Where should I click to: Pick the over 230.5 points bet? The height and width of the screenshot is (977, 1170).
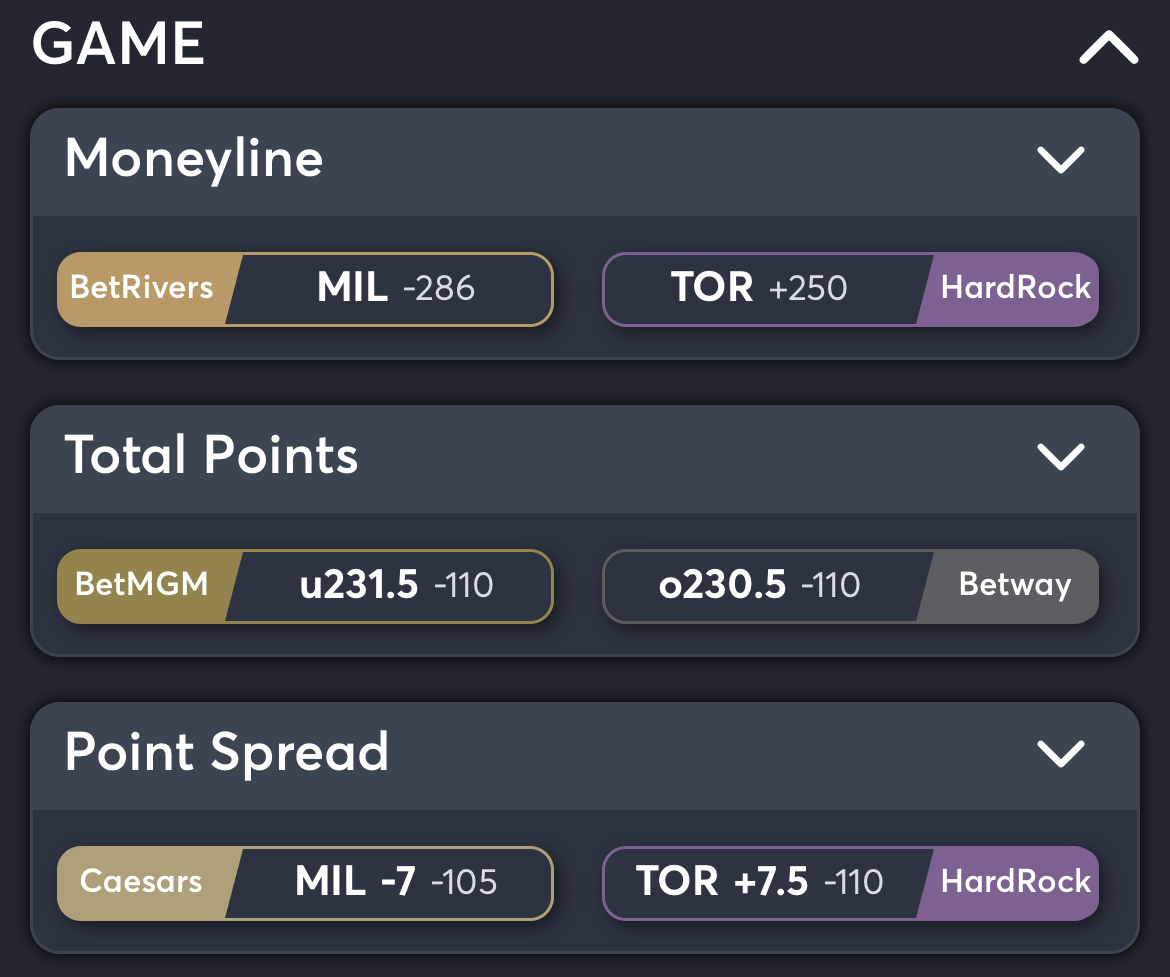[x=760, y=586]
